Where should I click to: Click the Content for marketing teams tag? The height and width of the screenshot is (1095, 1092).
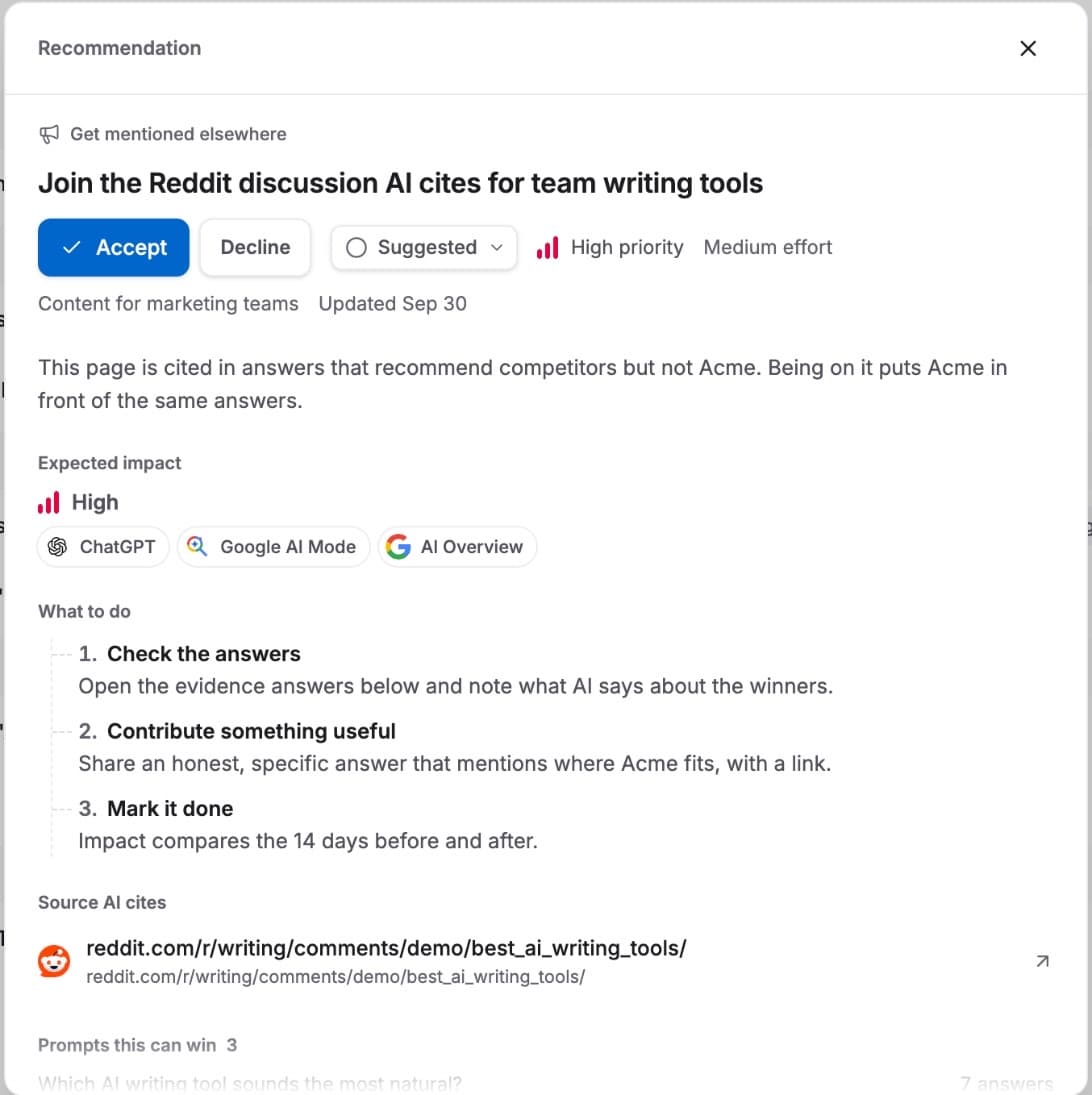tap(168, 304)
